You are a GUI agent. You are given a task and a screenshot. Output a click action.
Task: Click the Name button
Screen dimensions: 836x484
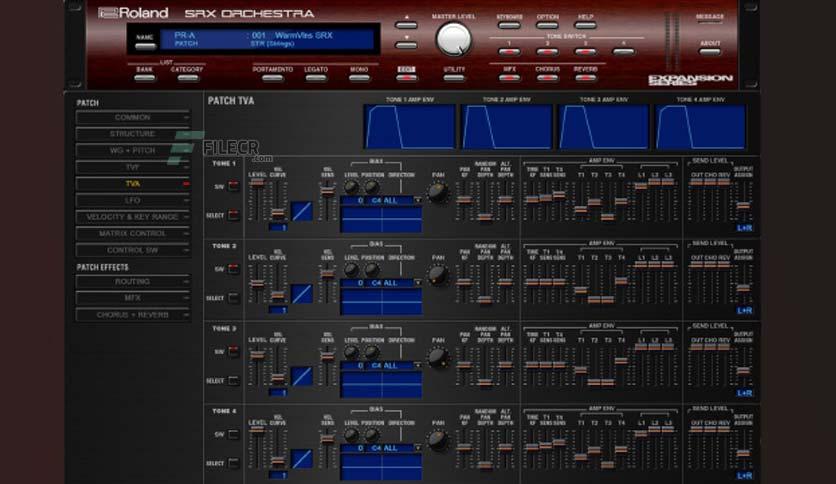coord(144,46)
